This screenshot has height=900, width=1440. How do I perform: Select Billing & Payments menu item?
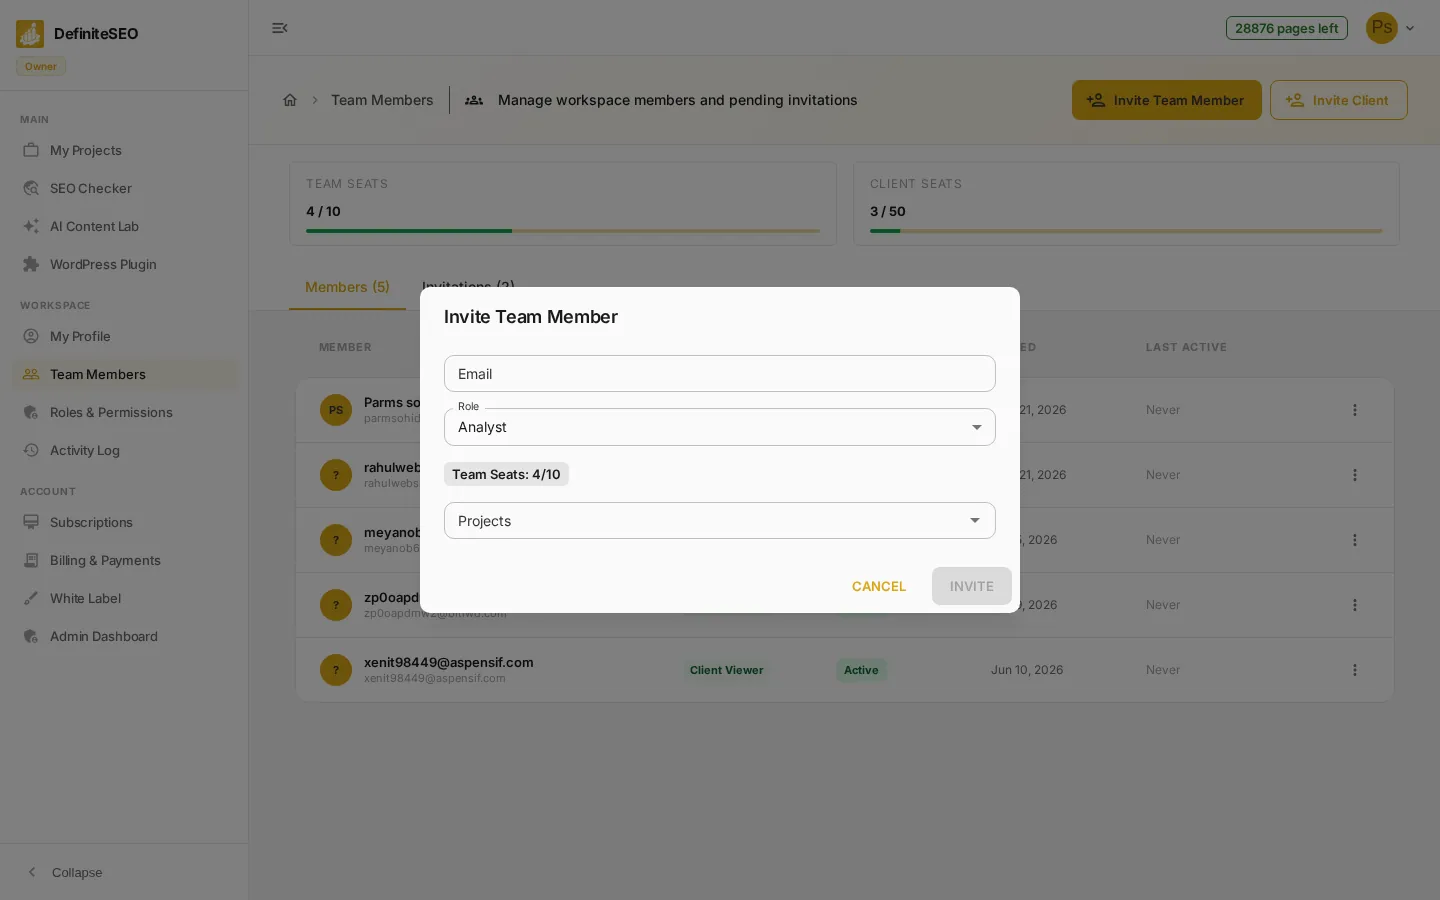pos(126,560)
